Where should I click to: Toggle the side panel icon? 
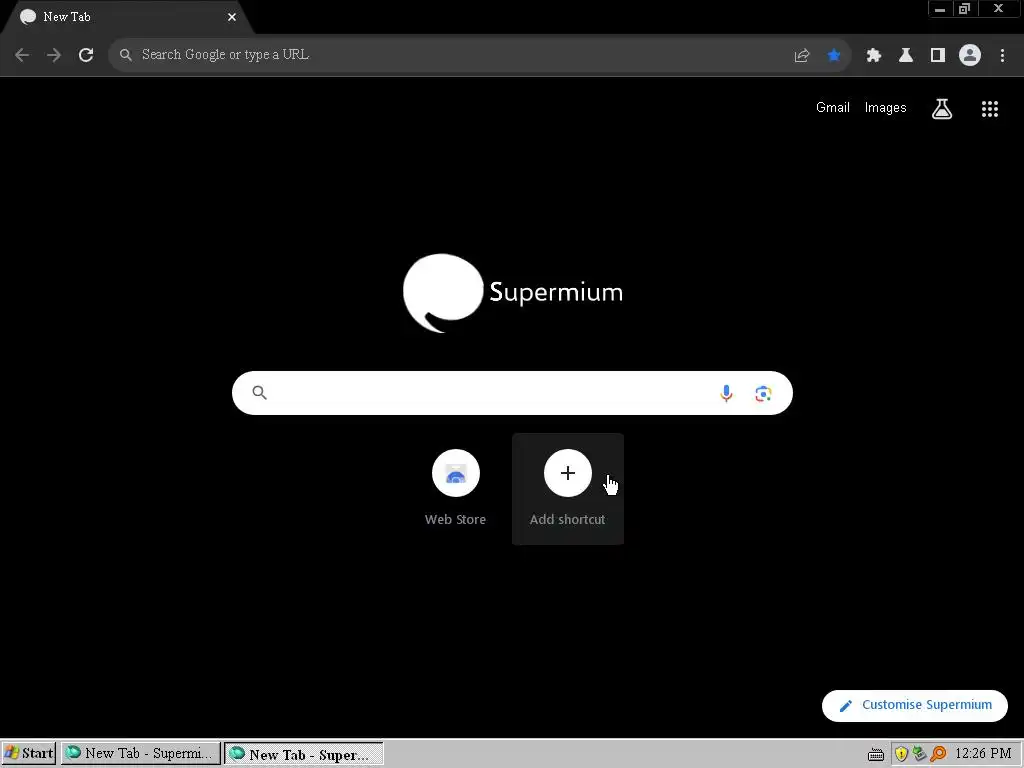pos(937,56)
